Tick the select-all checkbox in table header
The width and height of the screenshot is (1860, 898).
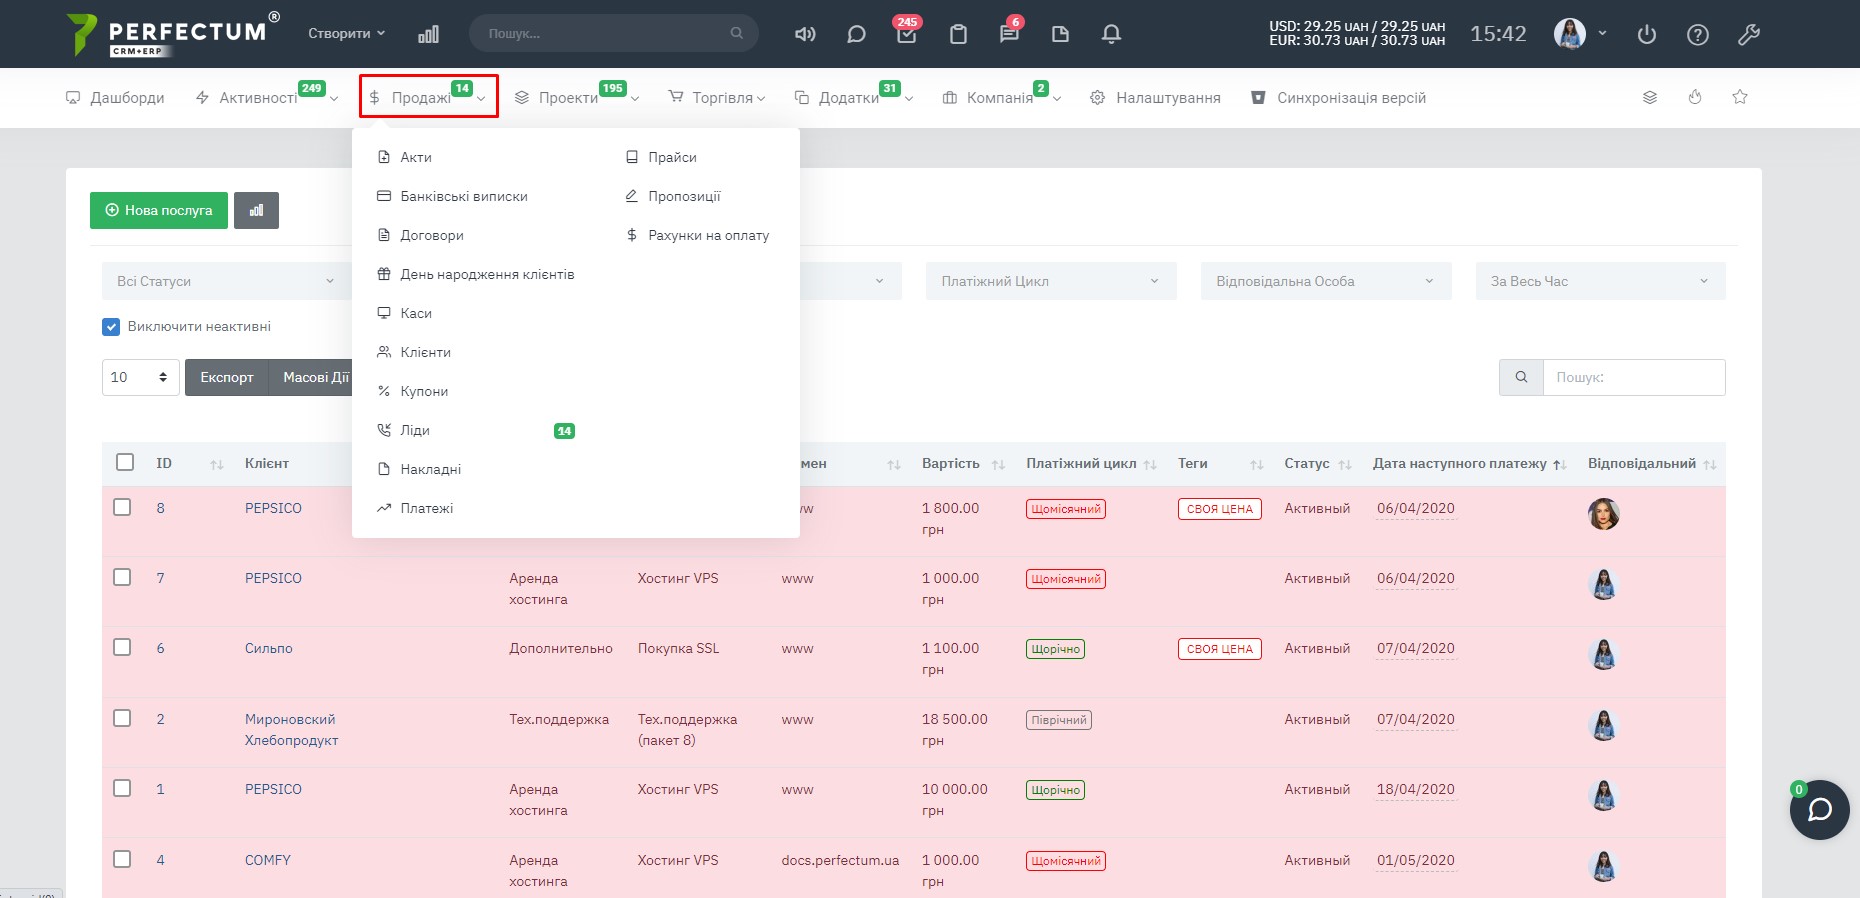point(125,462)
